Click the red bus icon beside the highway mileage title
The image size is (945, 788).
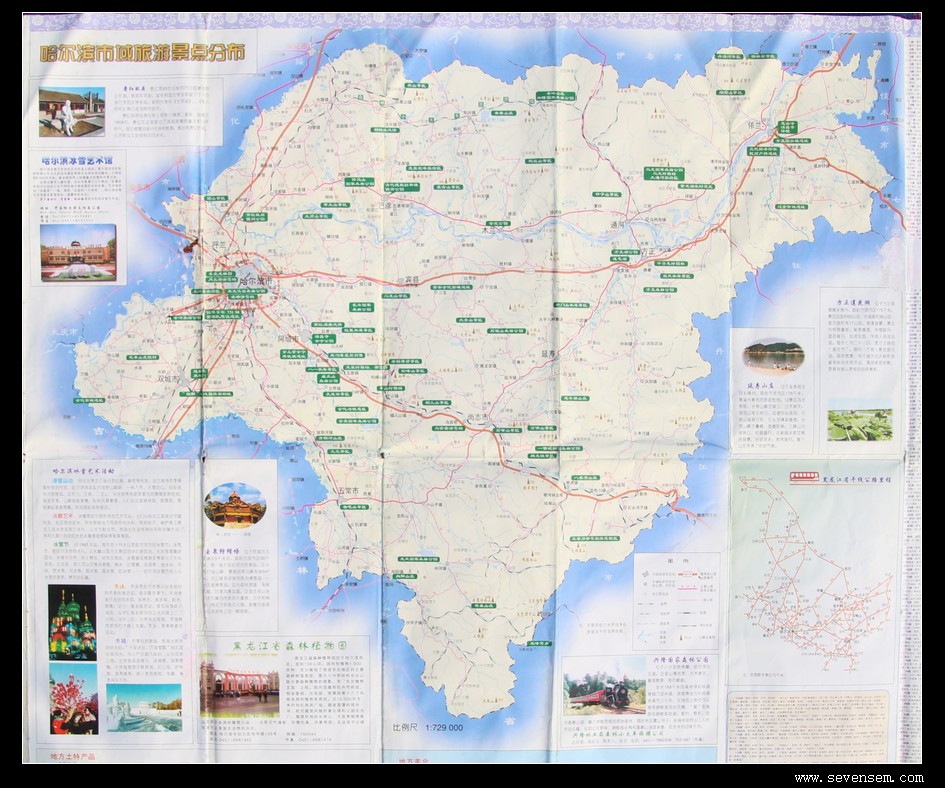805,477
